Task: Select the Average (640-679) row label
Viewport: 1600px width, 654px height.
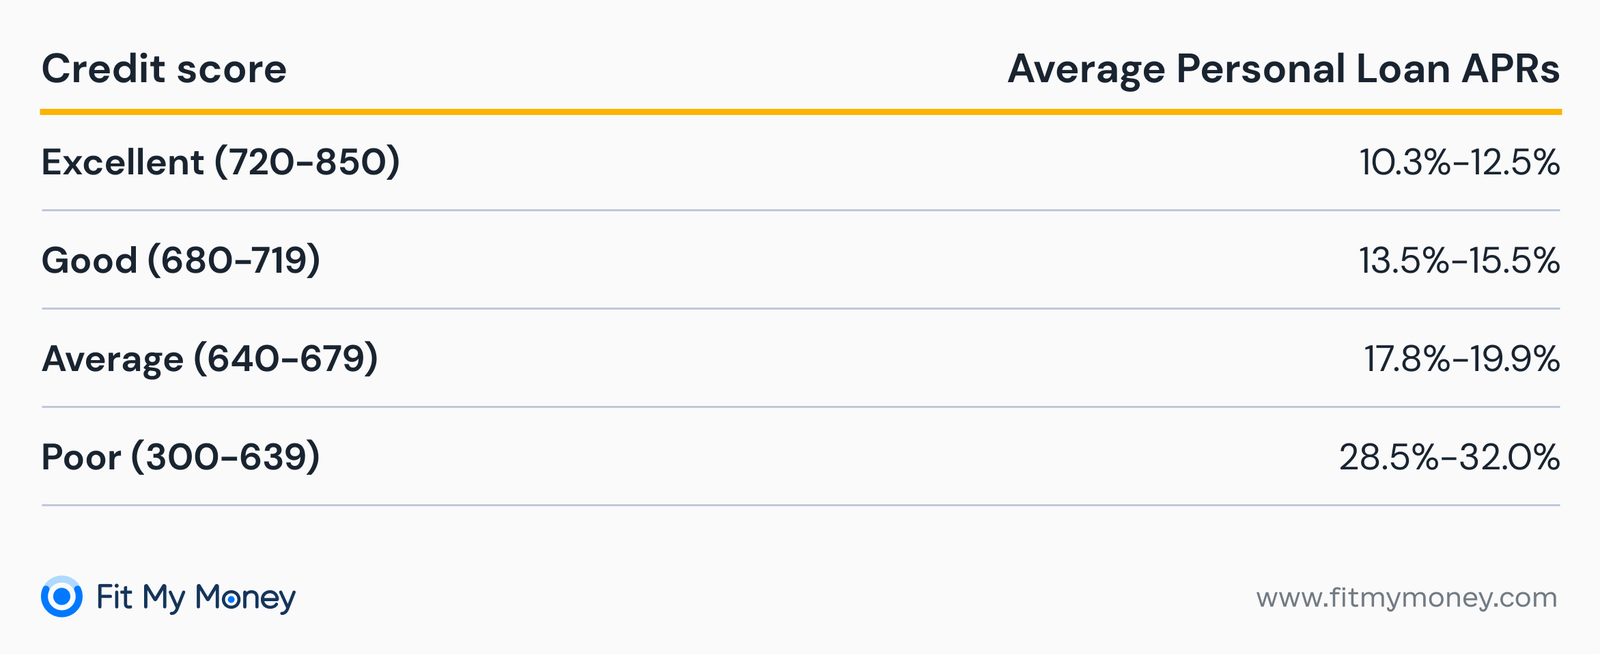Action: (210, 358)
